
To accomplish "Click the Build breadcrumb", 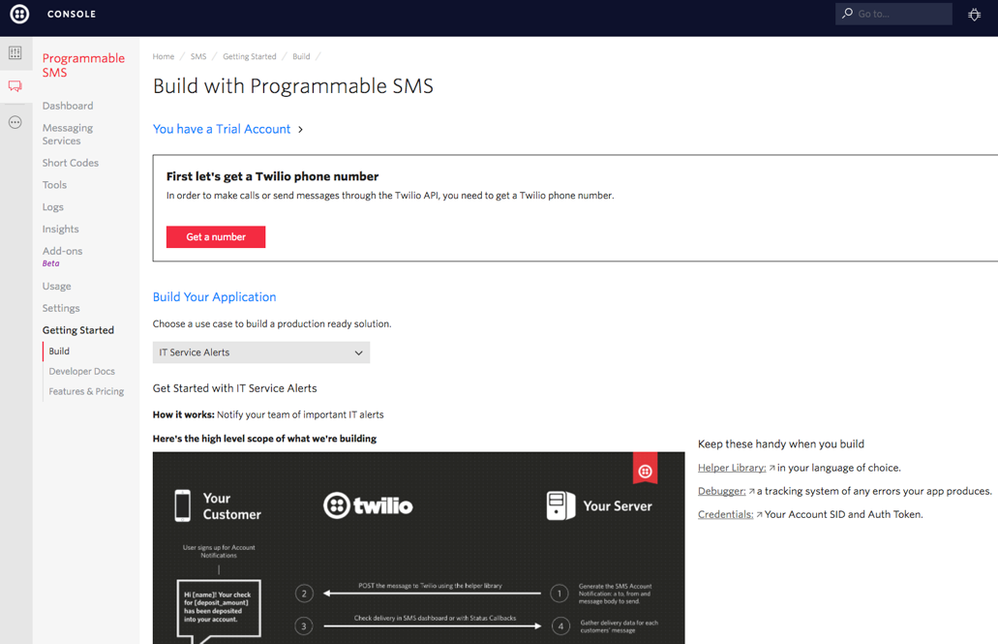I will click(301, 57).
